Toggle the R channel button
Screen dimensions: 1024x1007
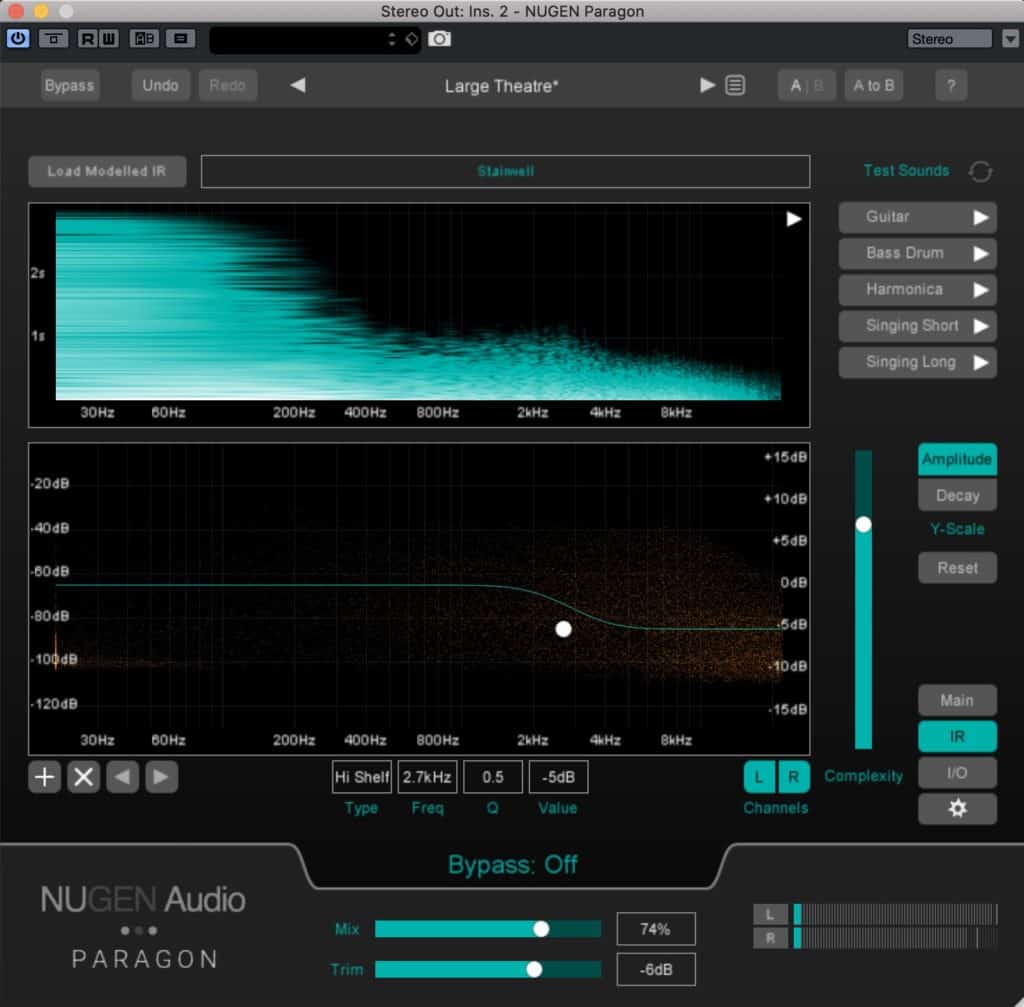[x=793, y=777]
